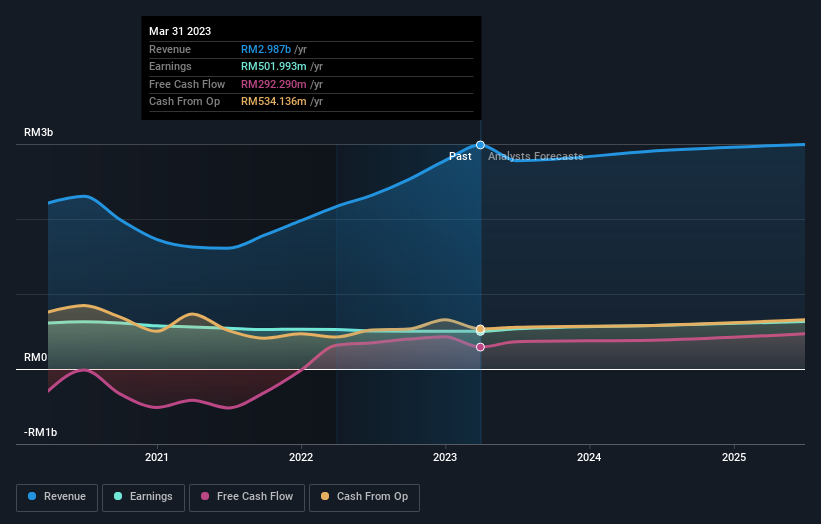Click the 'Revenue' row label in tooltip
This screenshot has height=524, width=821.
pos(170,49)
